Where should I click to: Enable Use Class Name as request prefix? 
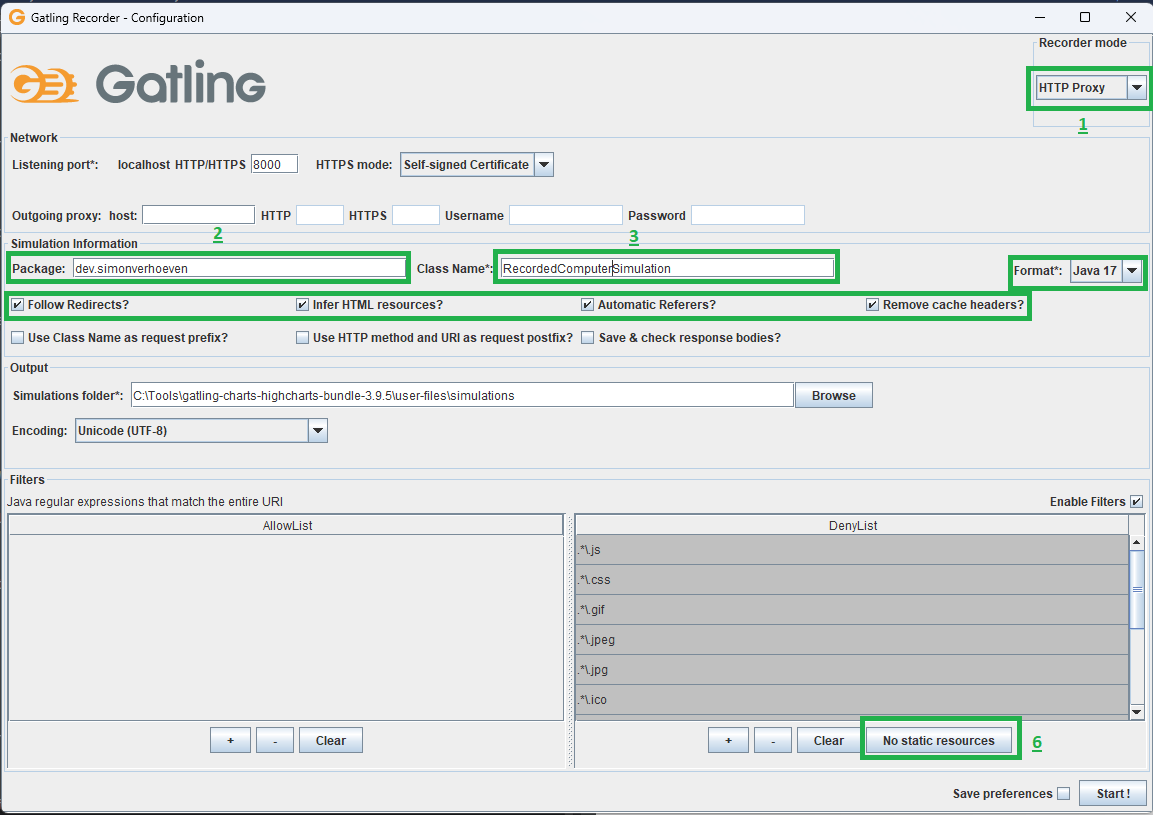18,338
